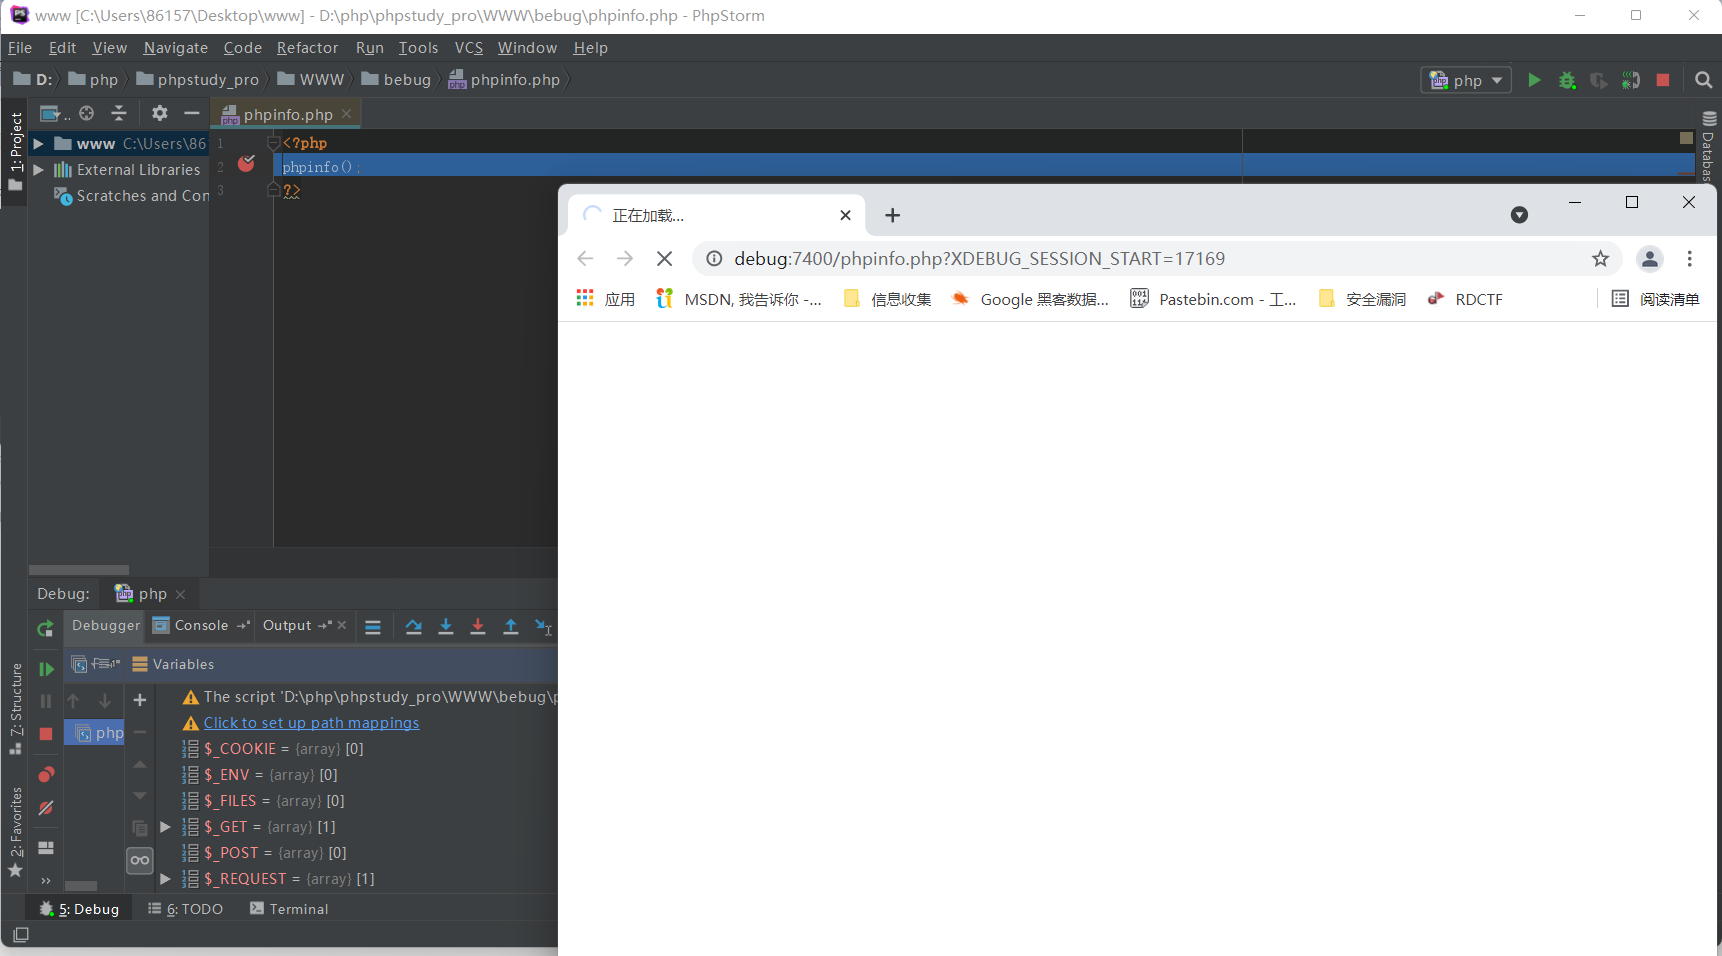
Task: Click the Run with Coverage icon
Action: tap(1599, 80)
